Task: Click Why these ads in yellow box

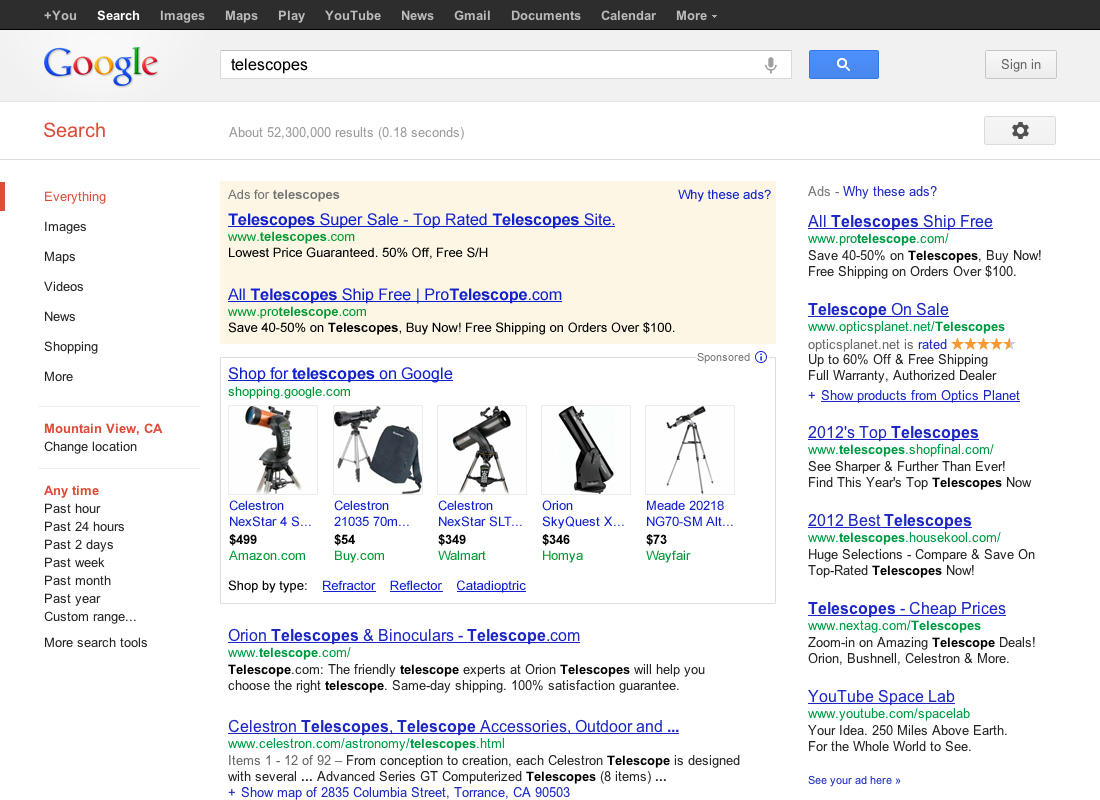Action: [724, 194]
